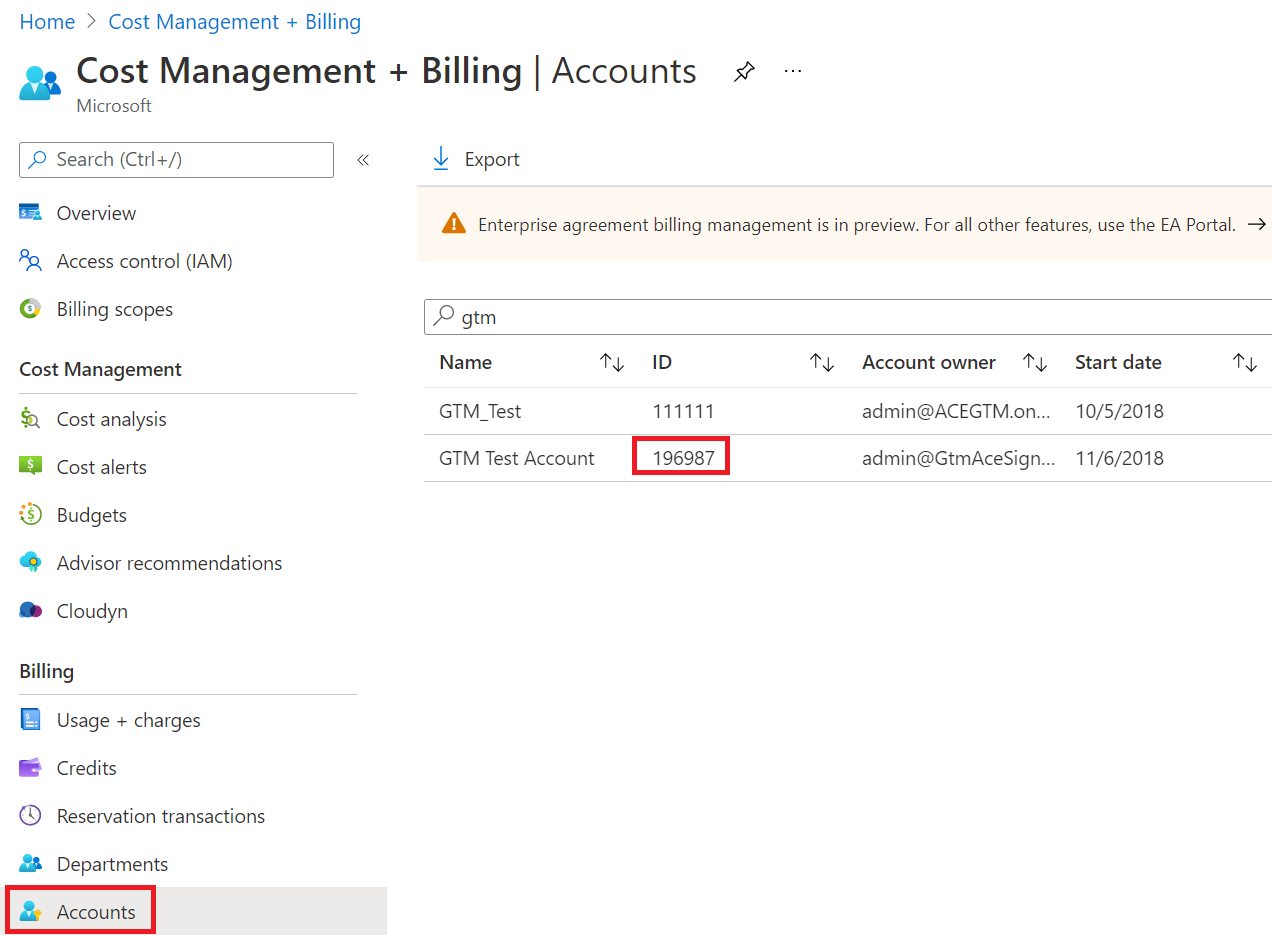Collapse the sidebar with double chevron
The height and width of the screenshot is (936, 1272).
[x=363, y=160]
